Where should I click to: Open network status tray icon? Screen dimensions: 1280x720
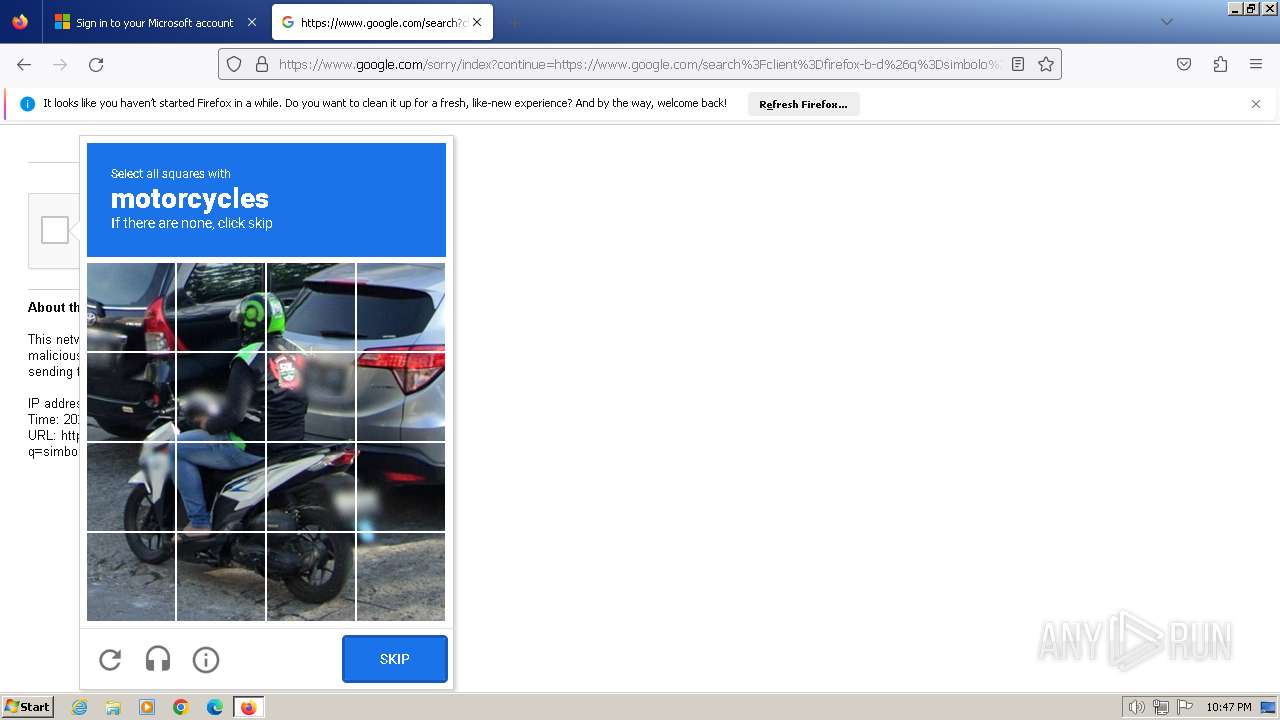pyautogui.click(x=1161, y=707)
